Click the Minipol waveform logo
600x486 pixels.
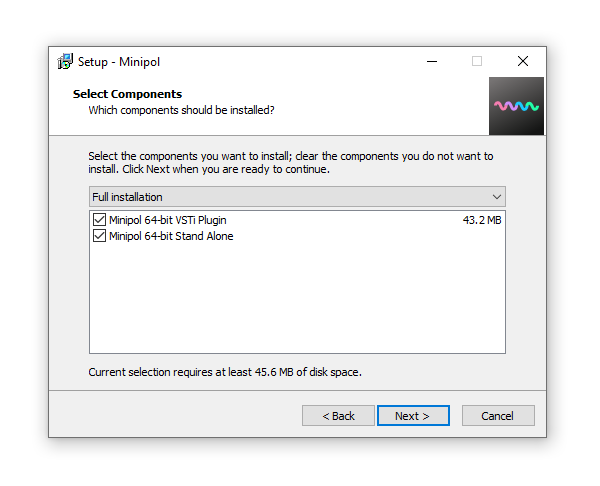coord(516,106)
